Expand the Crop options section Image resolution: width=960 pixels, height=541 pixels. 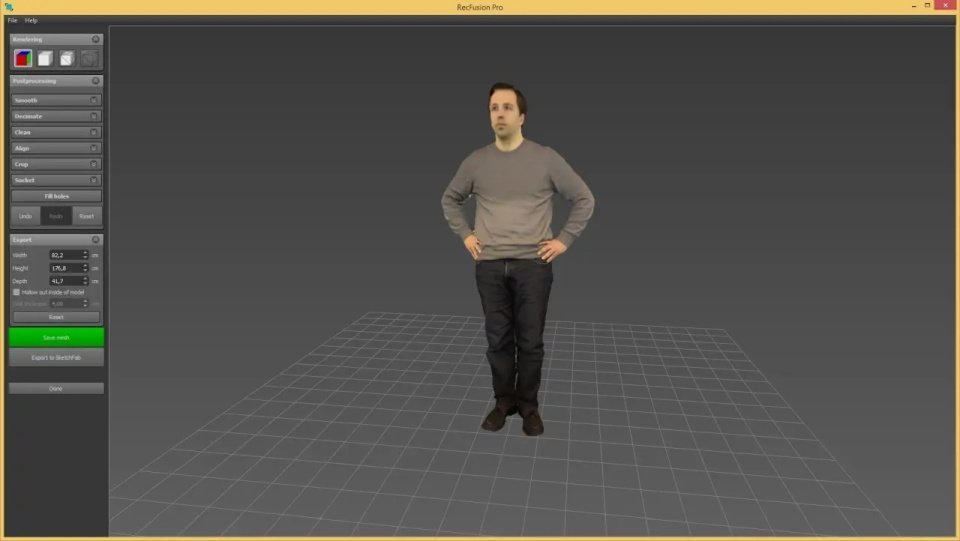click(x=56, y=164)
